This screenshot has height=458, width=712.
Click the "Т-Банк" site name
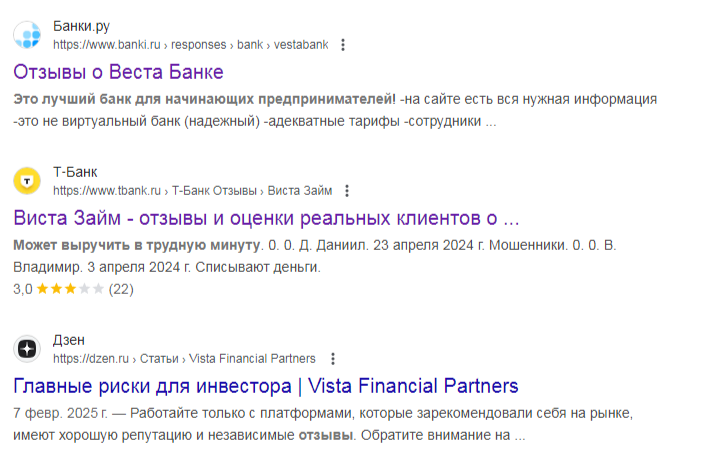coord(75,172)
